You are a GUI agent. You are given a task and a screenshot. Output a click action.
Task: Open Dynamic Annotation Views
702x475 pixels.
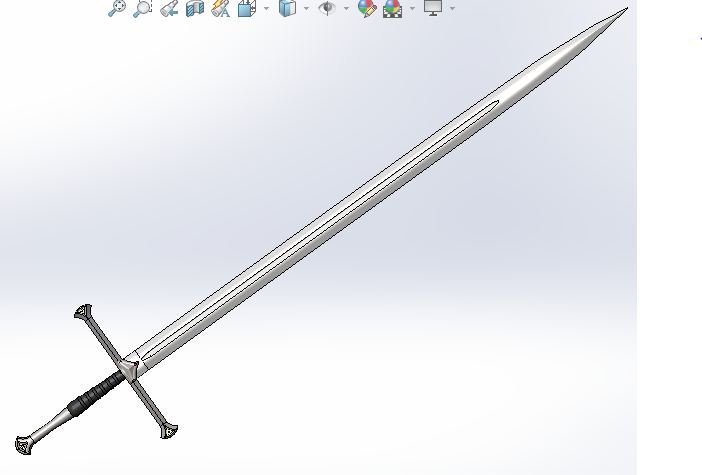coord(221,8)
